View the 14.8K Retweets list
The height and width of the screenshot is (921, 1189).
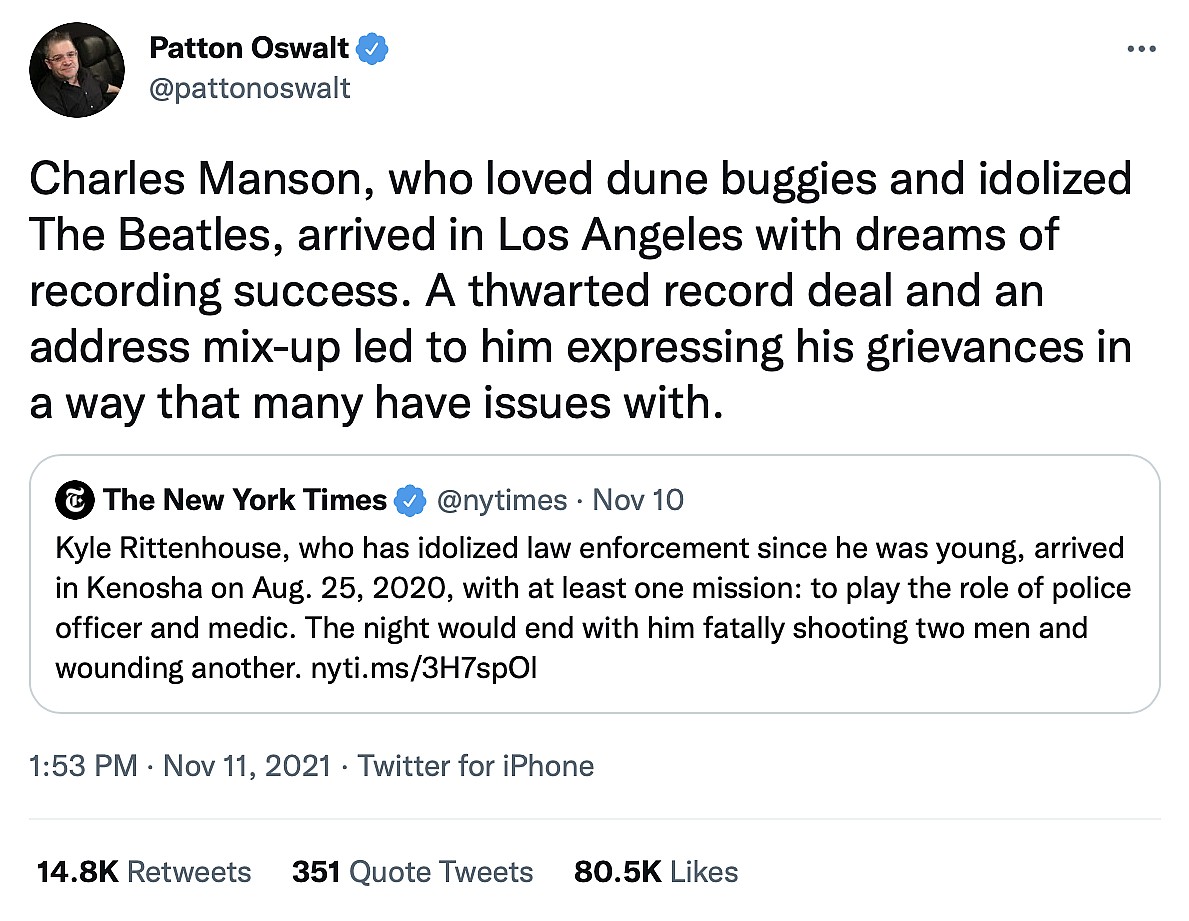click(x=144, y=871)
